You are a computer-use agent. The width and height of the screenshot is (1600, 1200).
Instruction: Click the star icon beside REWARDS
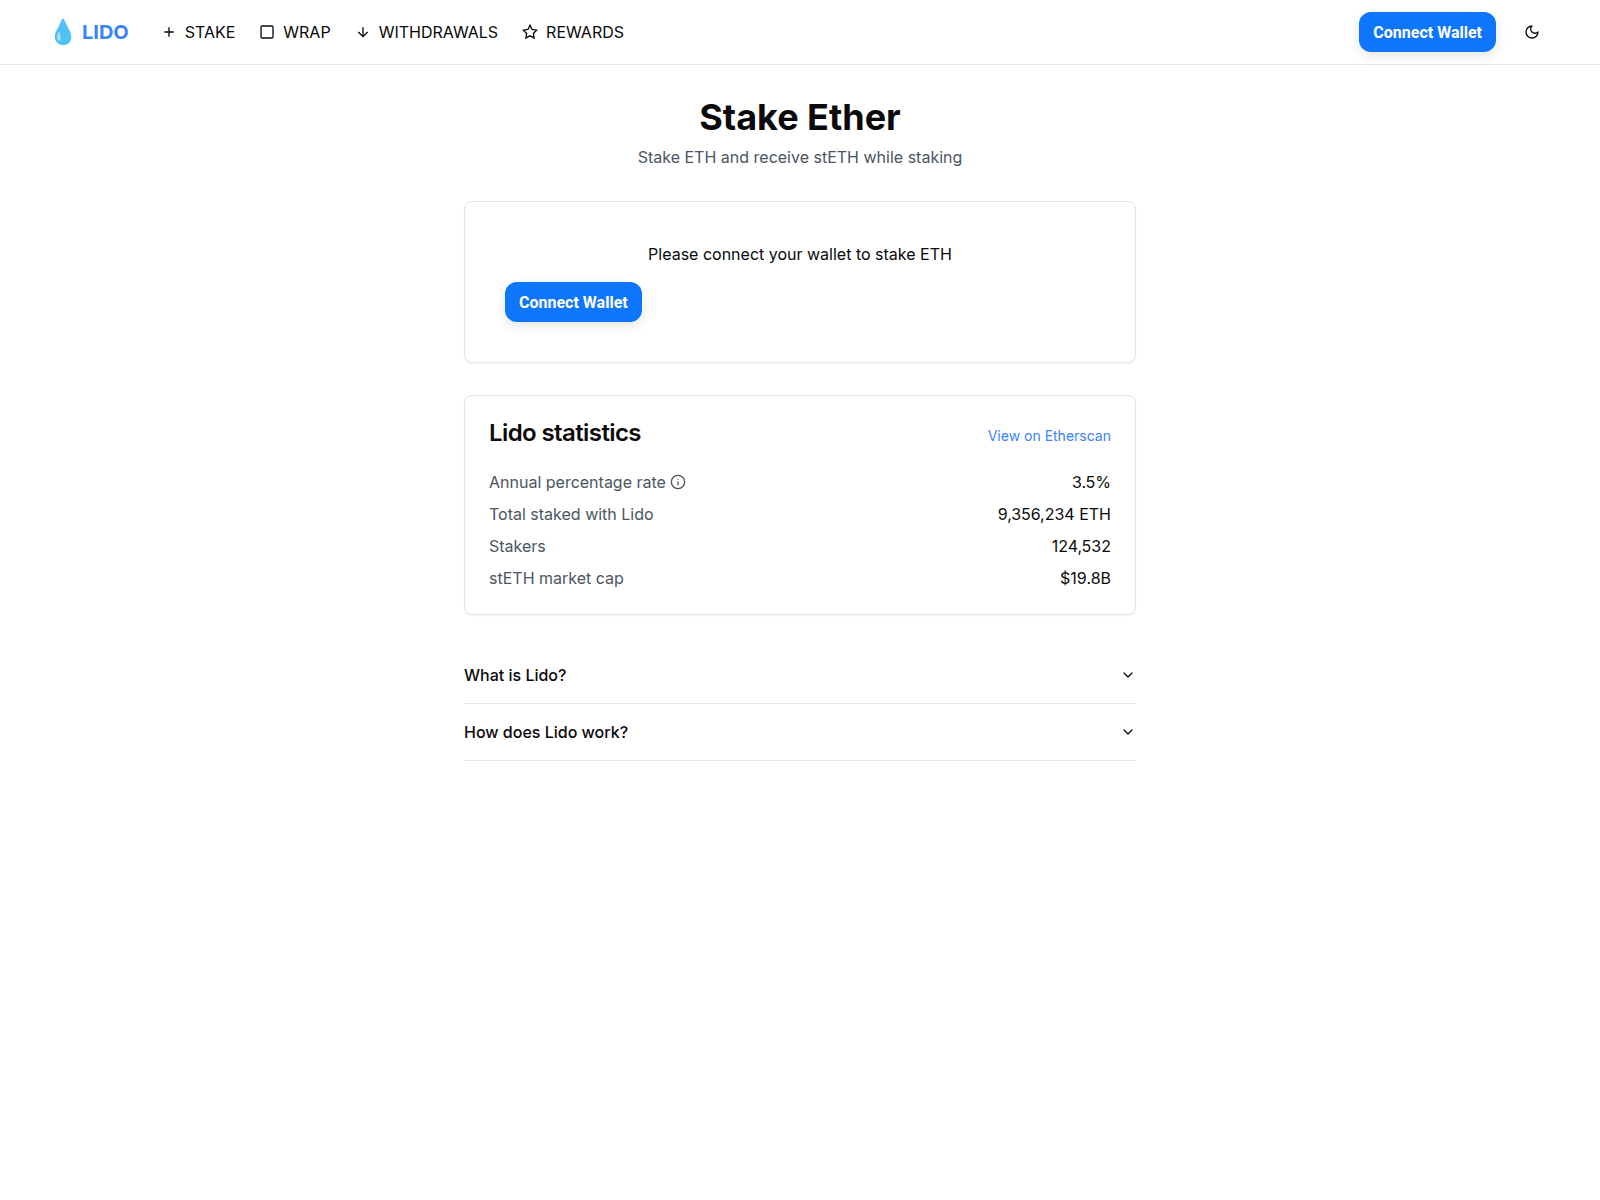tap(530, 32)
